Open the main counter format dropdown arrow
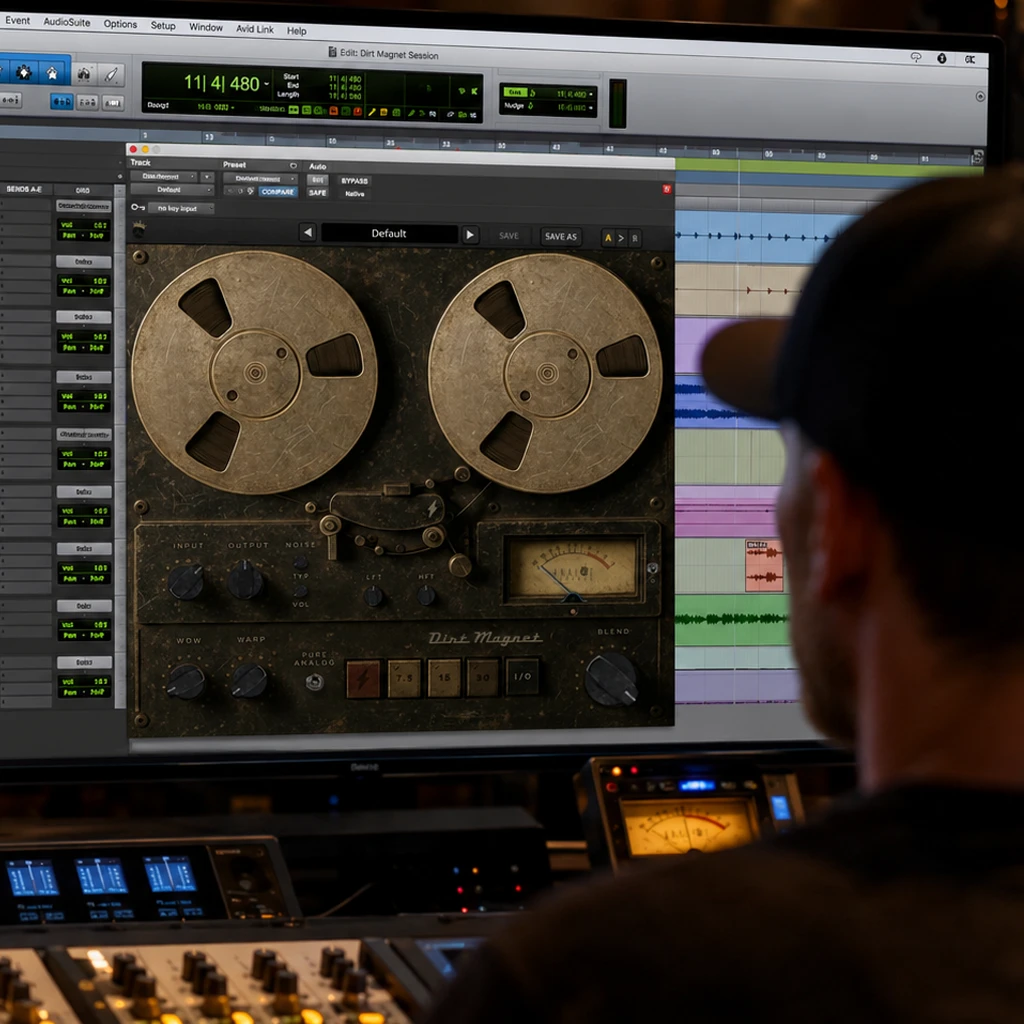Viewport: 1024px width, 1024px height. click(266, 84)
